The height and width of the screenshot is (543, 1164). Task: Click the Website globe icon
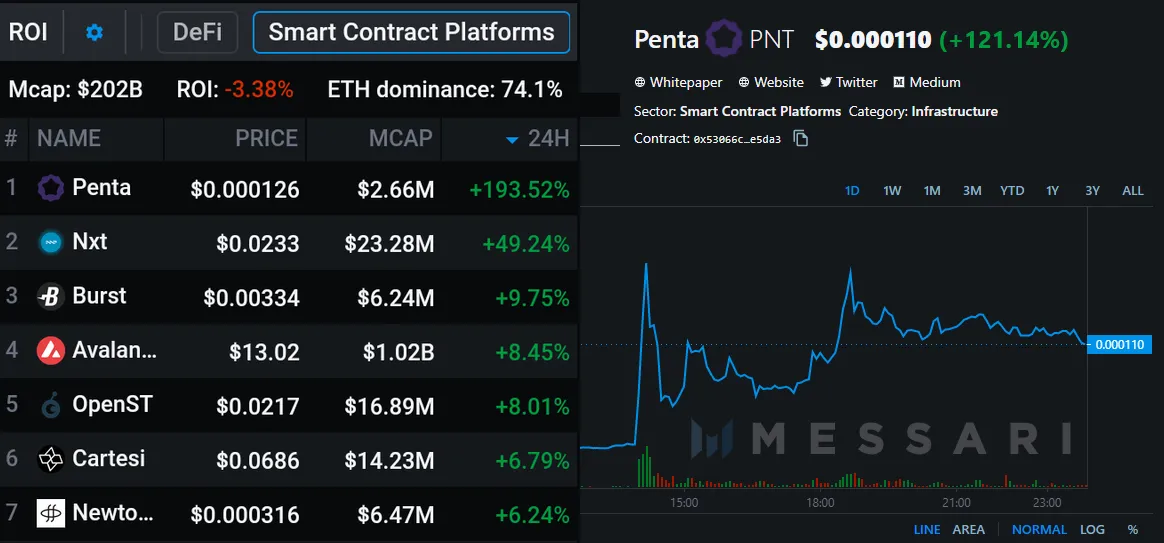point(745,82)
